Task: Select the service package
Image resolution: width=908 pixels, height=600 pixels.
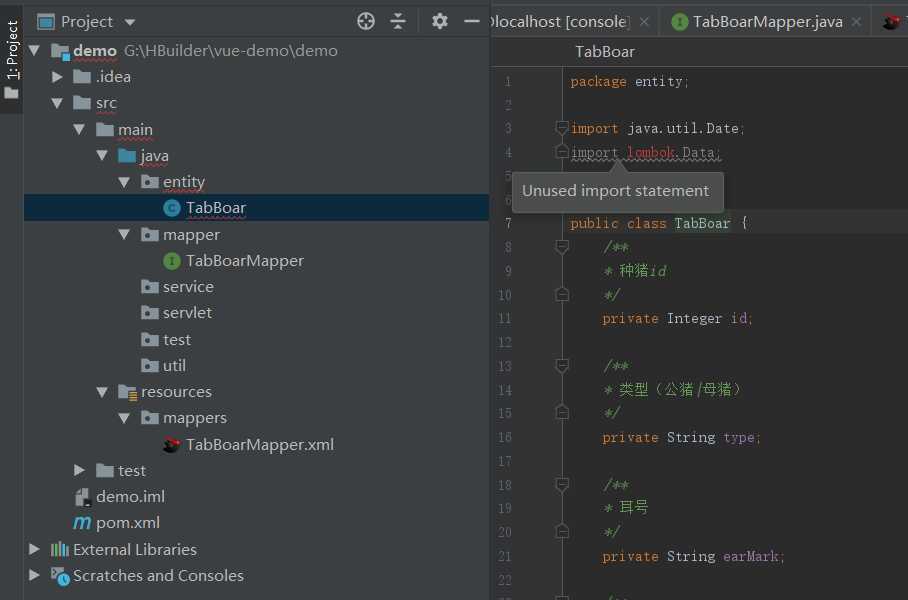Action: pos(188,287)
